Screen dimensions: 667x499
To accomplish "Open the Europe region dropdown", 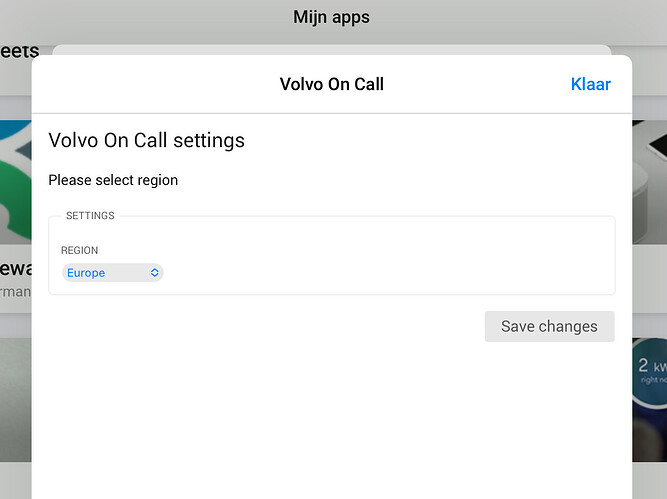I will (113, 273).
